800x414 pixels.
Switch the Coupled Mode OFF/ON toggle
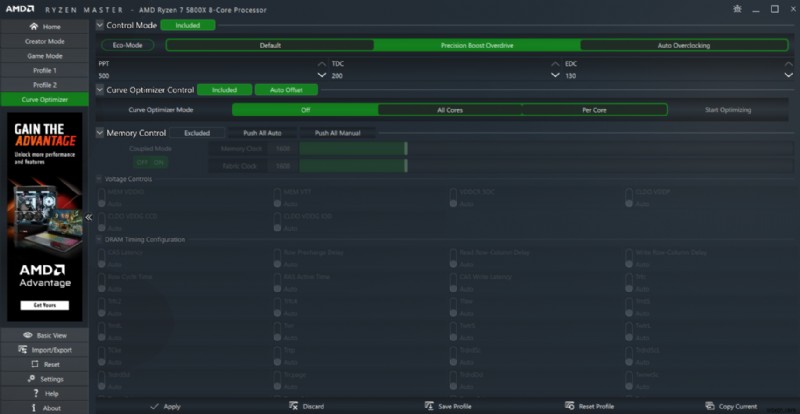point(150,162)
